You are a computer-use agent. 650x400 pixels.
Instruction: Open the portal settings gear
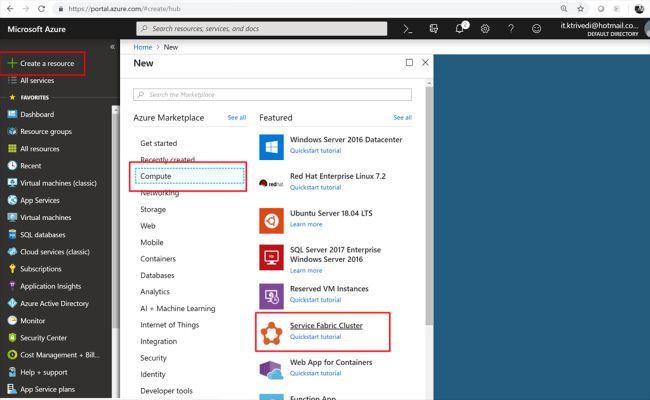[x=485, y=29]
